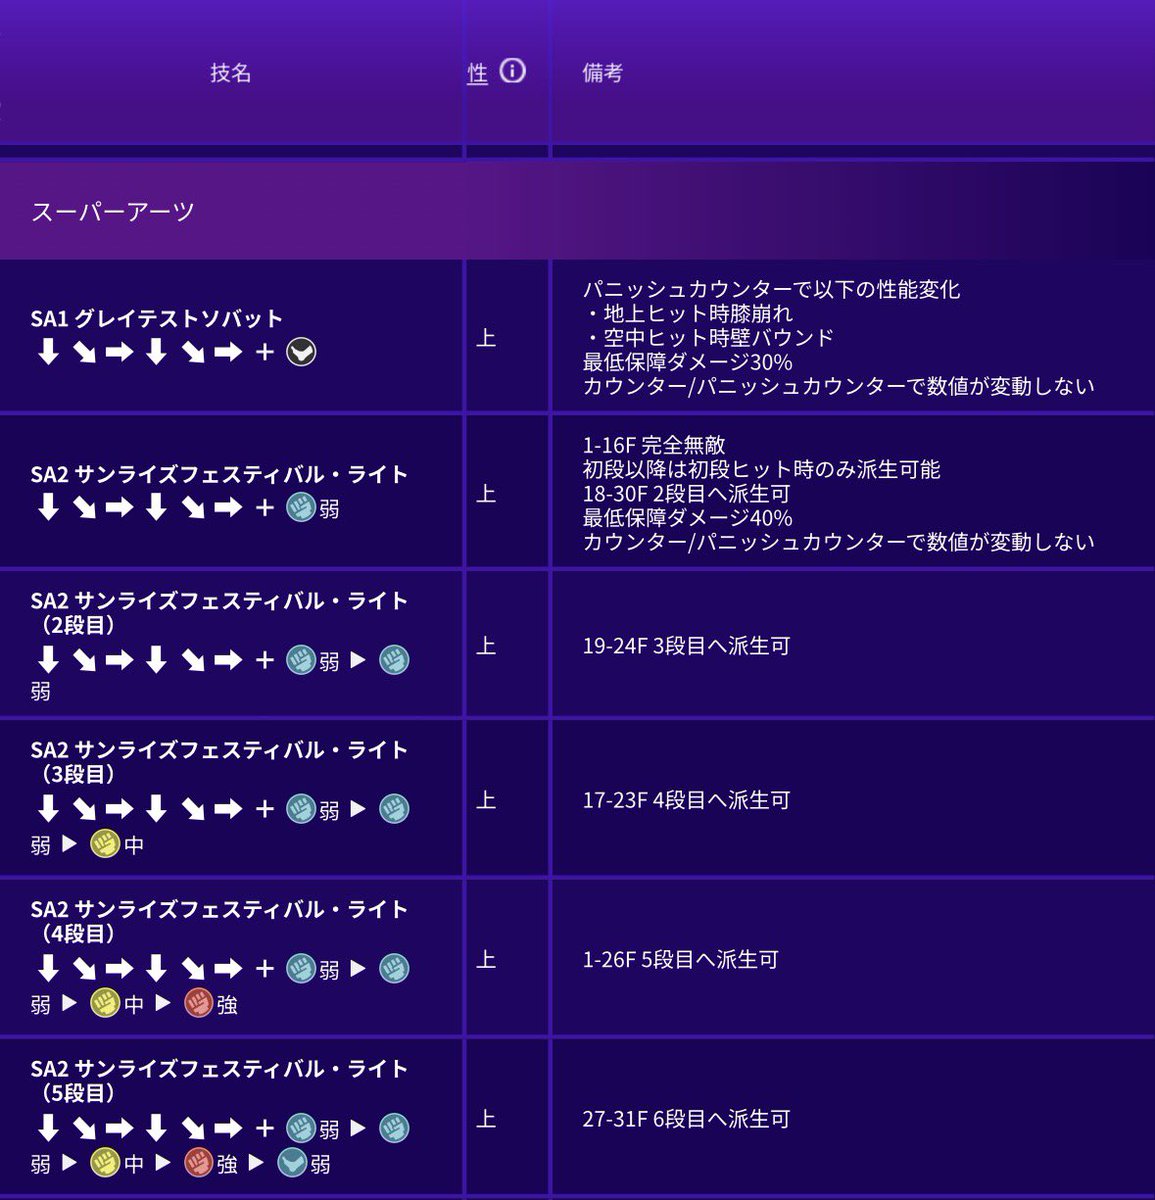Select the SA2 サンライズフェスティバル・ライト (3段目) name
Image resolution: width=1155 pixels, height=1200 pixels.
pyautogui.click(x=219, y=761)
